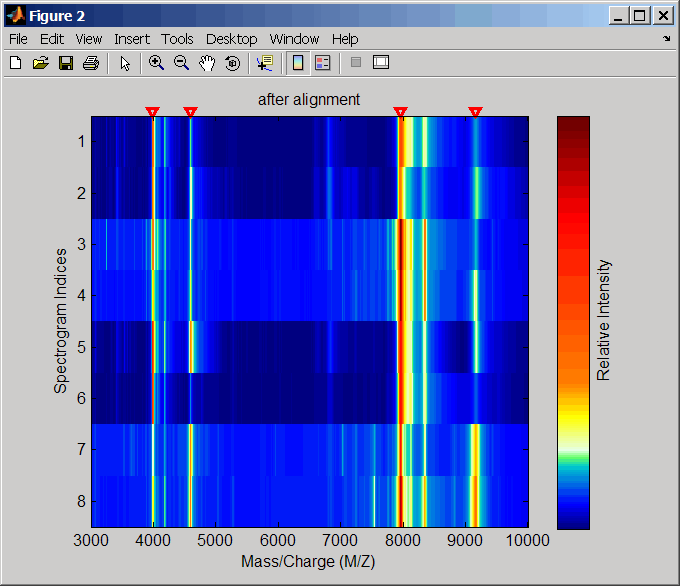The image size is (680, 586).
Task: Toggle the Insert Legend button
Action: pos(322,63)
